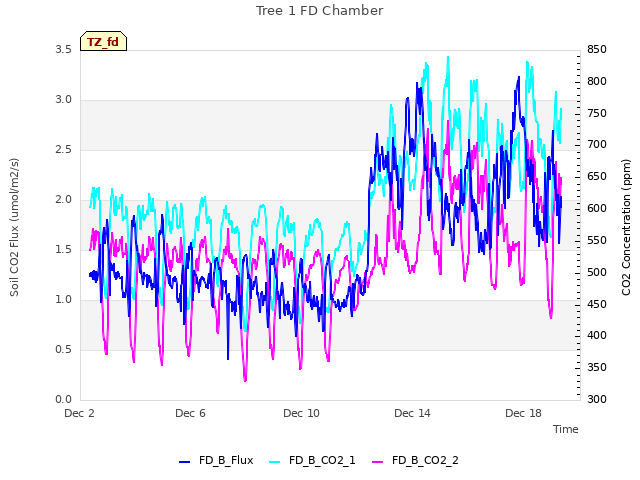Click the Dec 18 x-axis tick label
This screenshot has width=640, height=480.
click(x=523, y=413)
